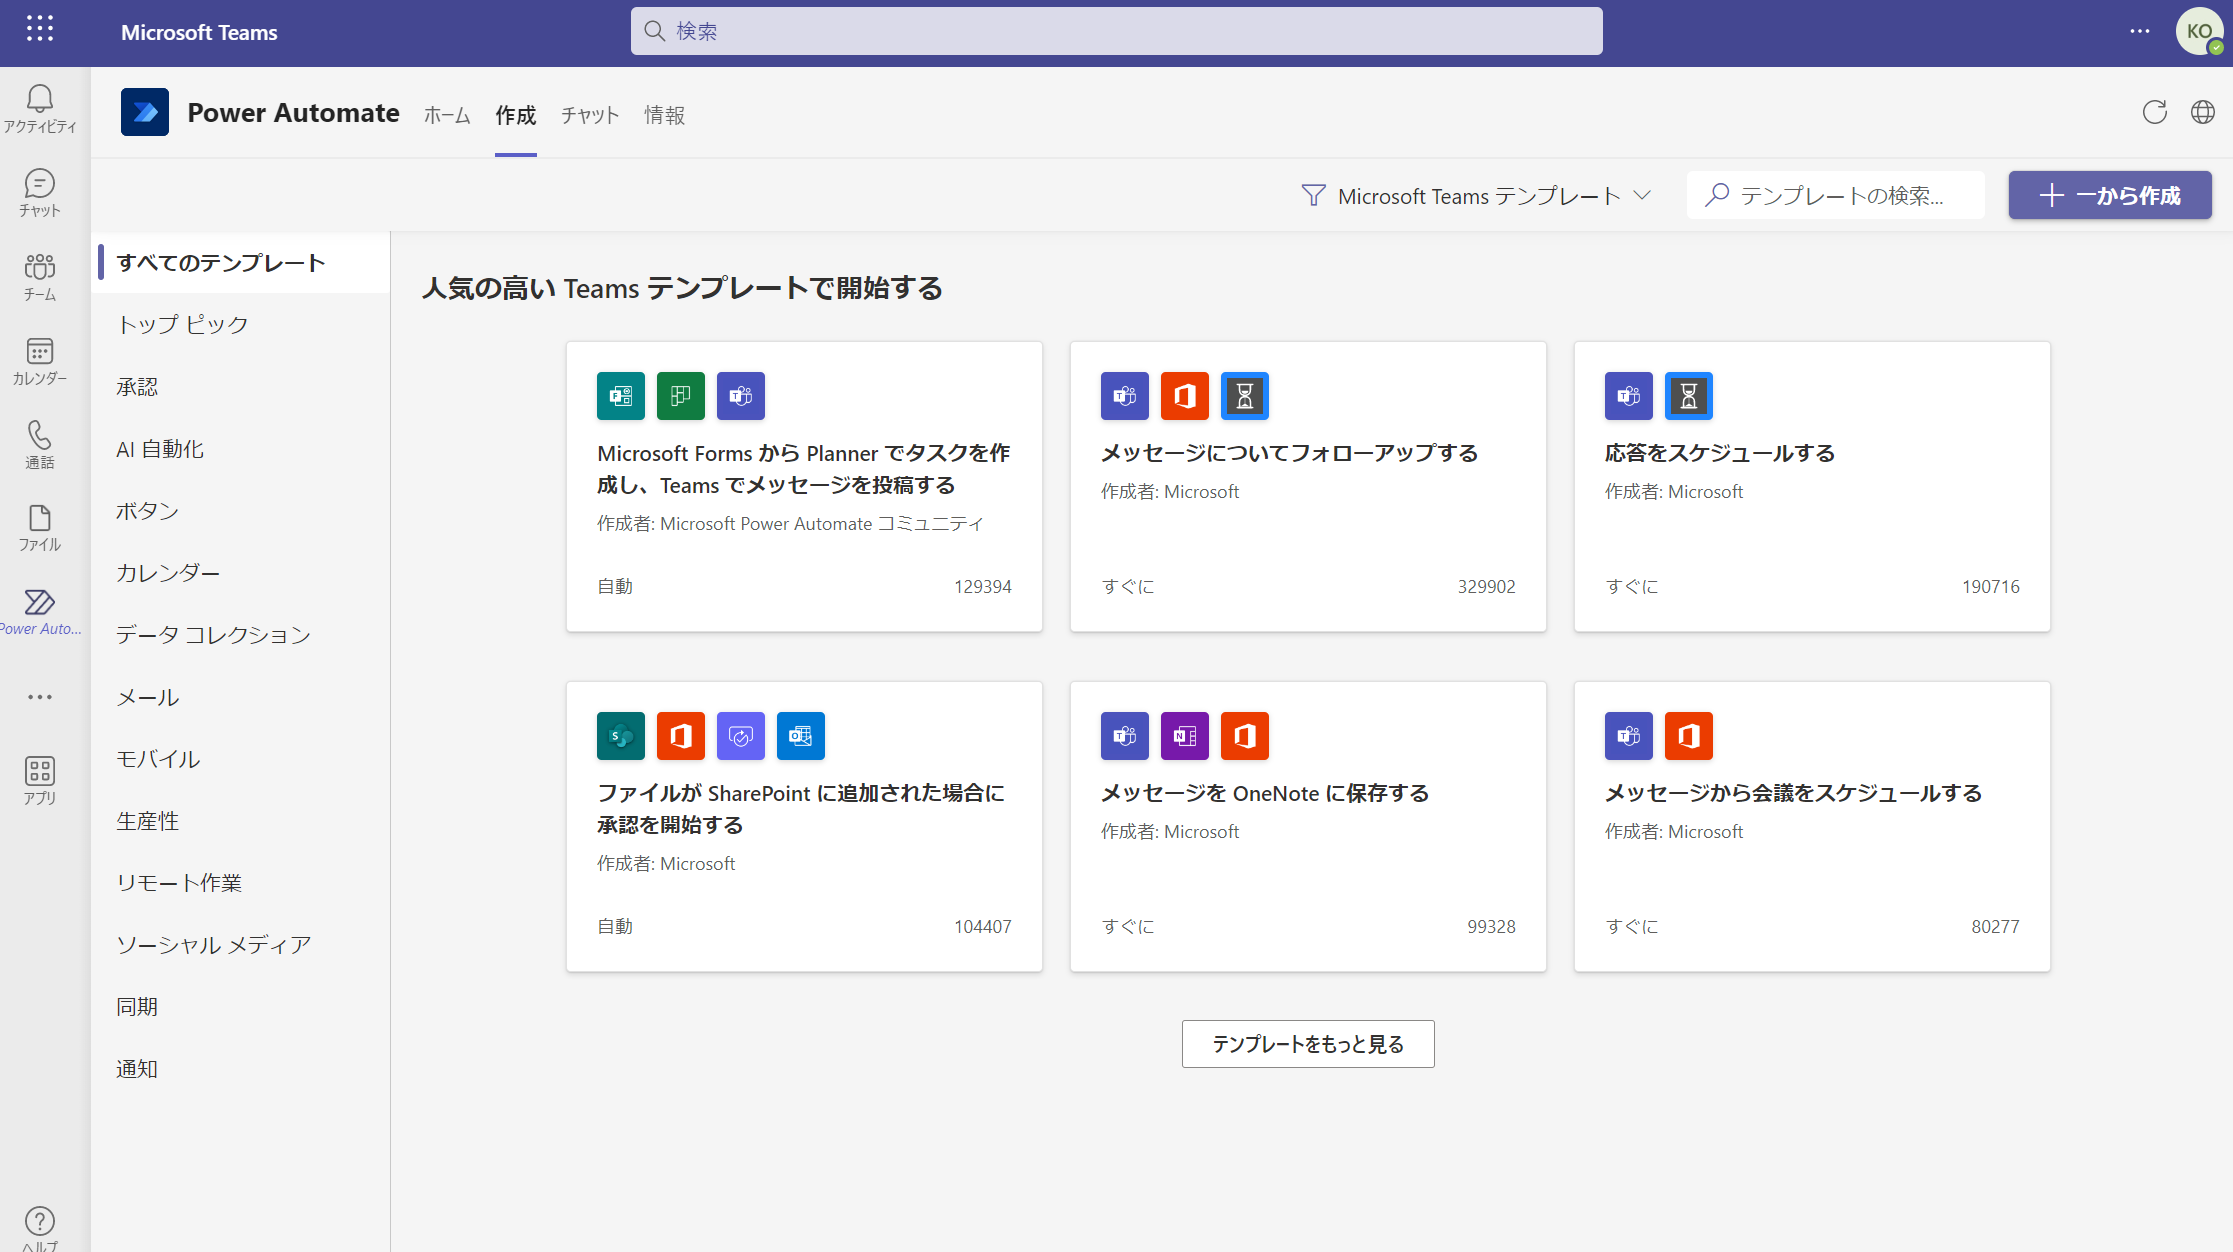Click テンプレートをもっと見る button

1308,1044
